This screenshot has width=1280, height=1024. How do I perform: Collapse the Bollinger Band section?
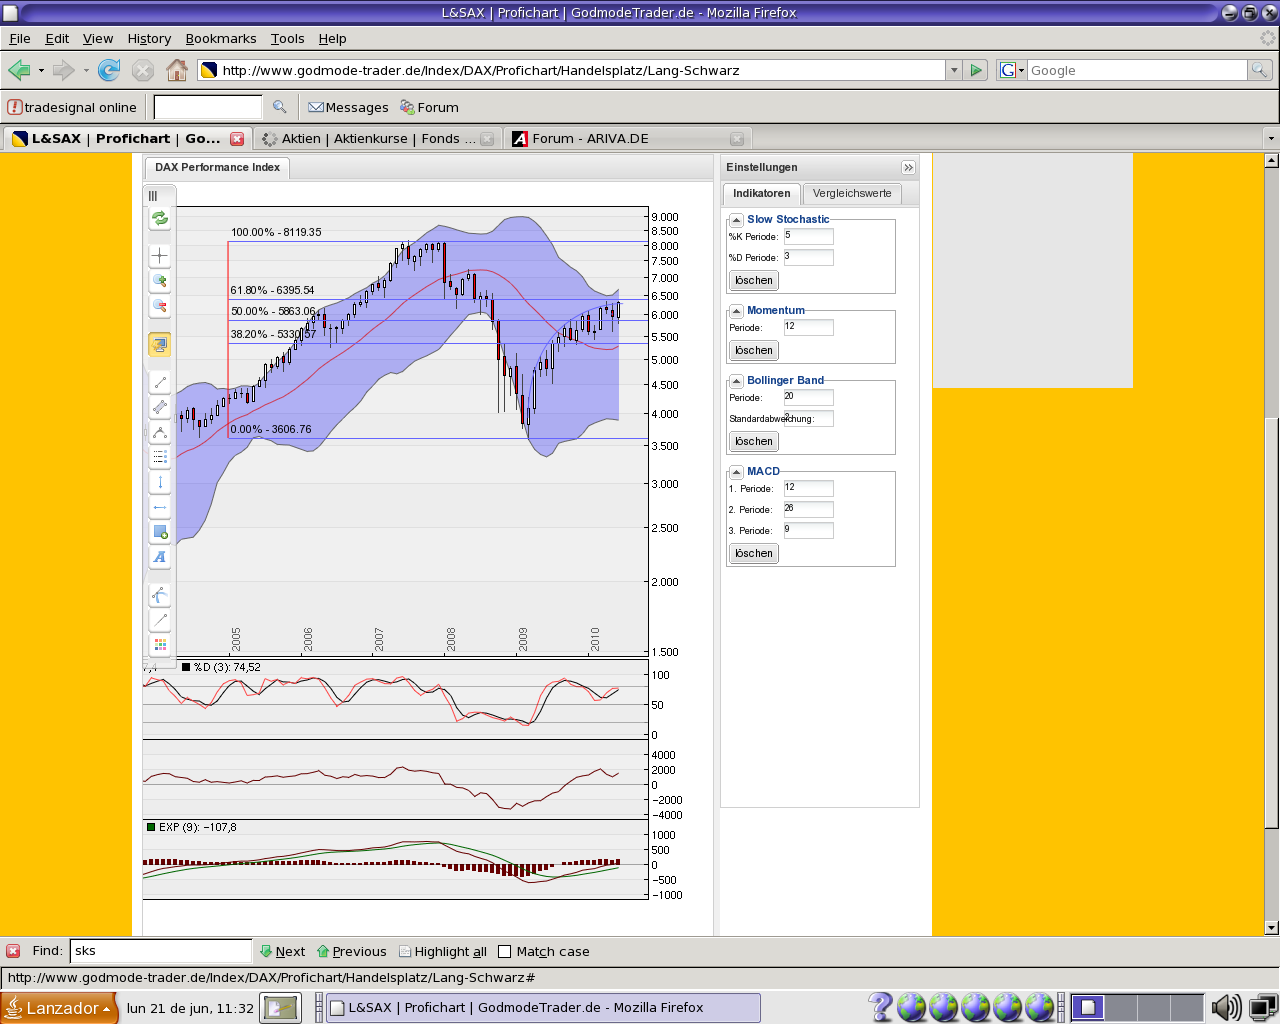tap(736, 381)
